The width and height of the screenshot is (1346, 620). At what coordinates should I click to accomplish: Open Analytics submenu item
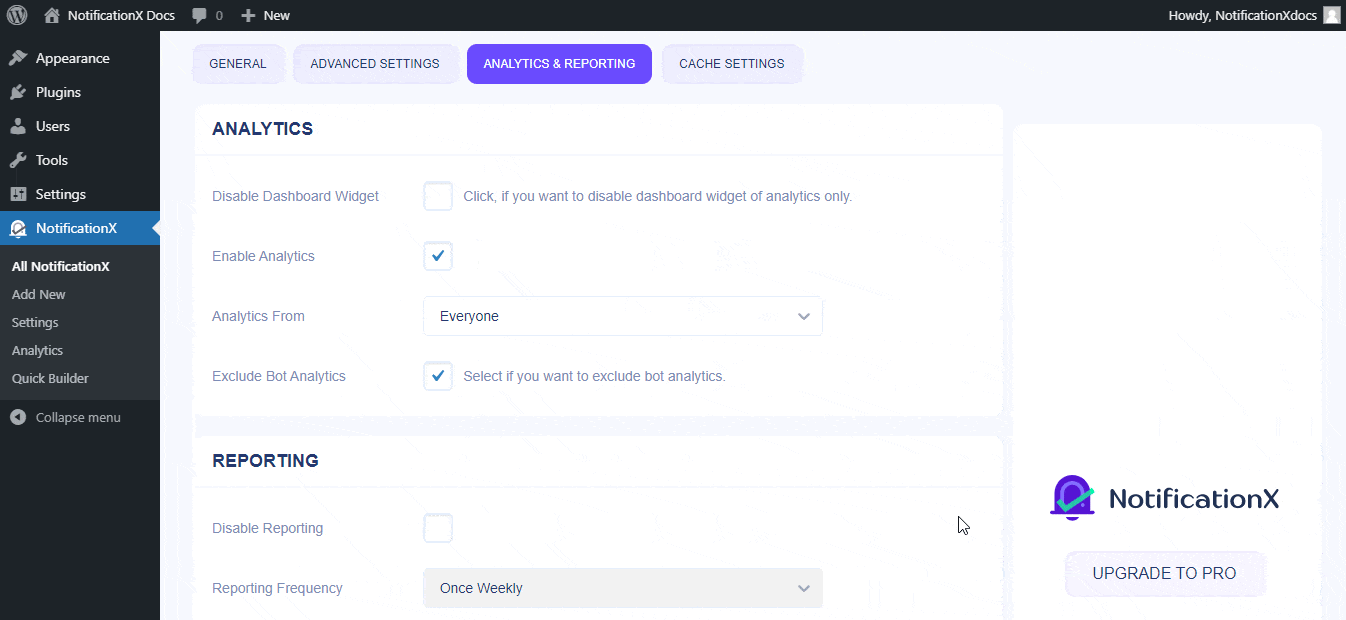[x=38, y=351]
